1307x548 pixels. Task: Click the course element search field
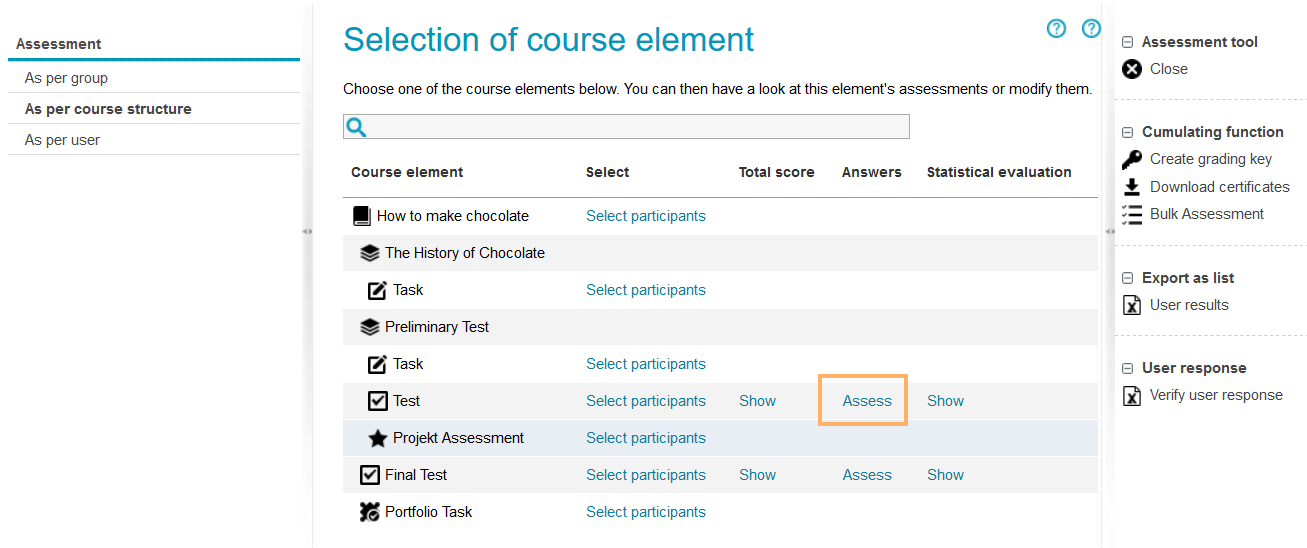pos(636,127)
